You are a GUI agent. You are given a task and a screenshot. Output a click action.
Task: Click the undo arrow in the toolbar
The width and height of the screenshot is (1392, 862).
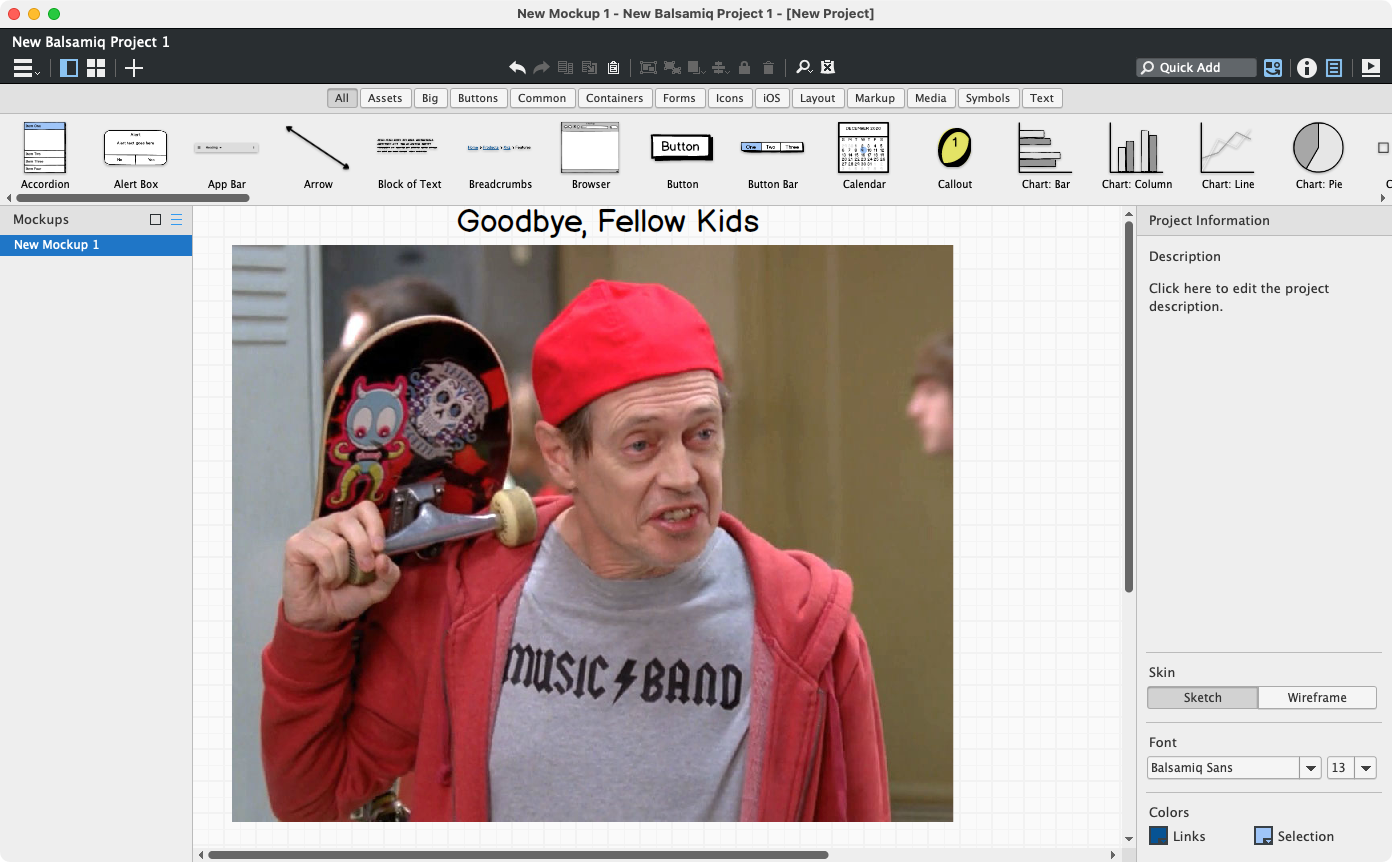[x=517, y=68]
